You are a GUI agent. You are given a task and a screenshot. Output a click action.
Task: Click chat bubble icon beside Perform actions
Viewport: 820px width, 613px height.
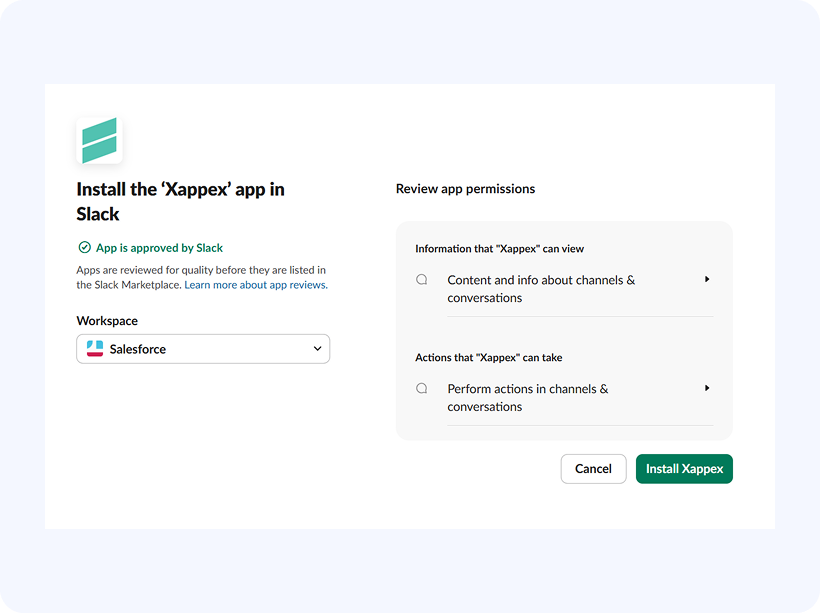(x=422, y=388)
